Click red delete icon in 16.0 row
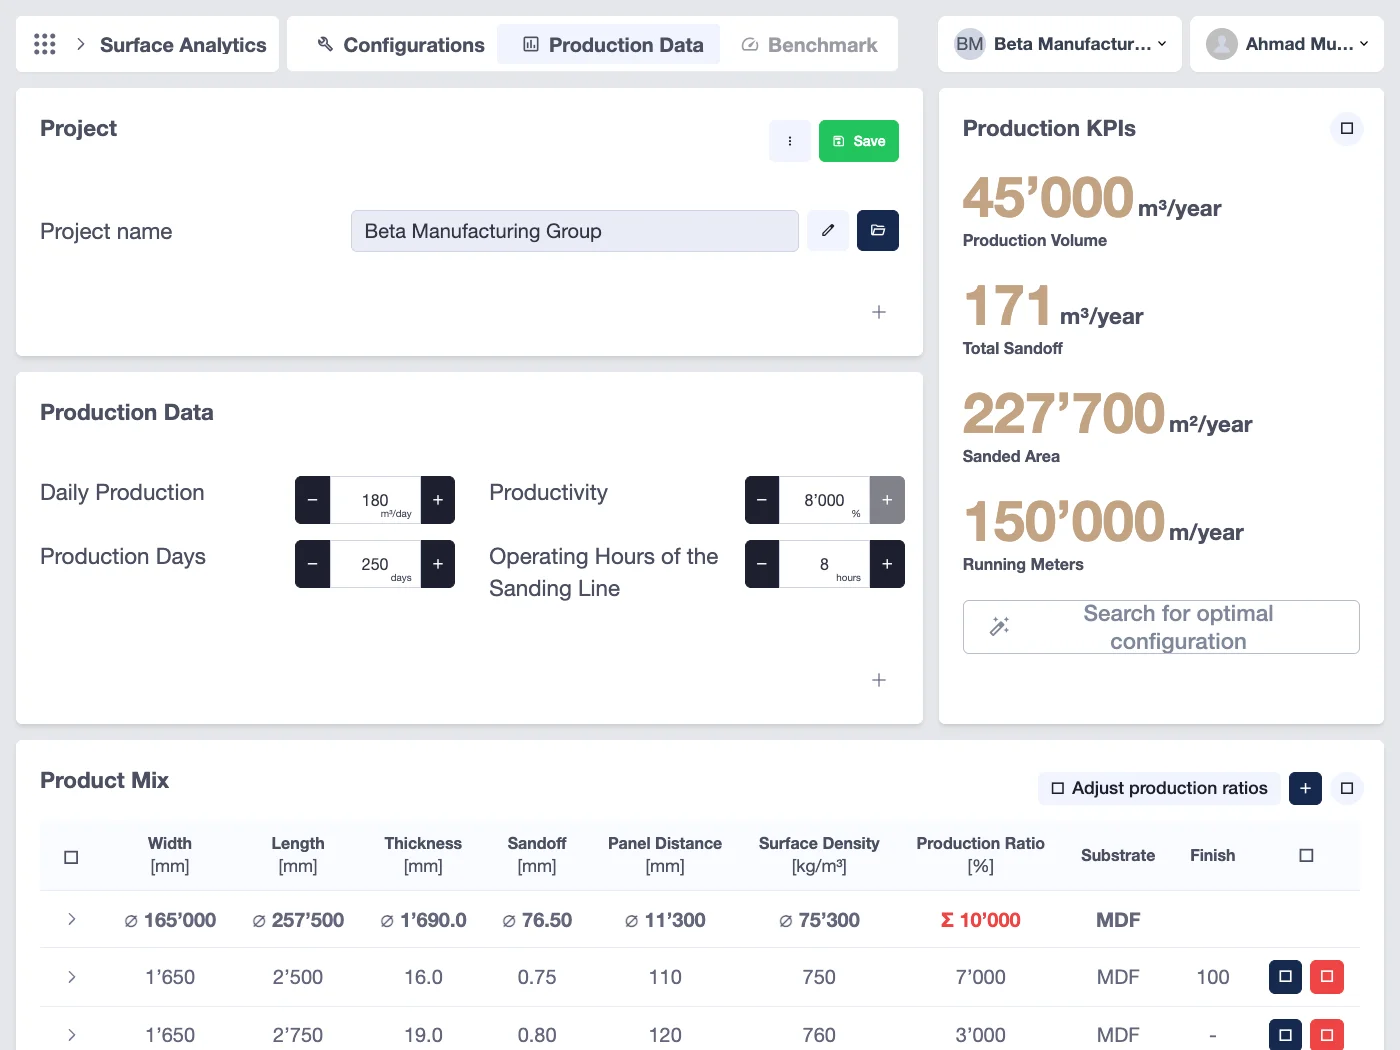The width and height of the screenshot is (1400, 1050). 1327,977
